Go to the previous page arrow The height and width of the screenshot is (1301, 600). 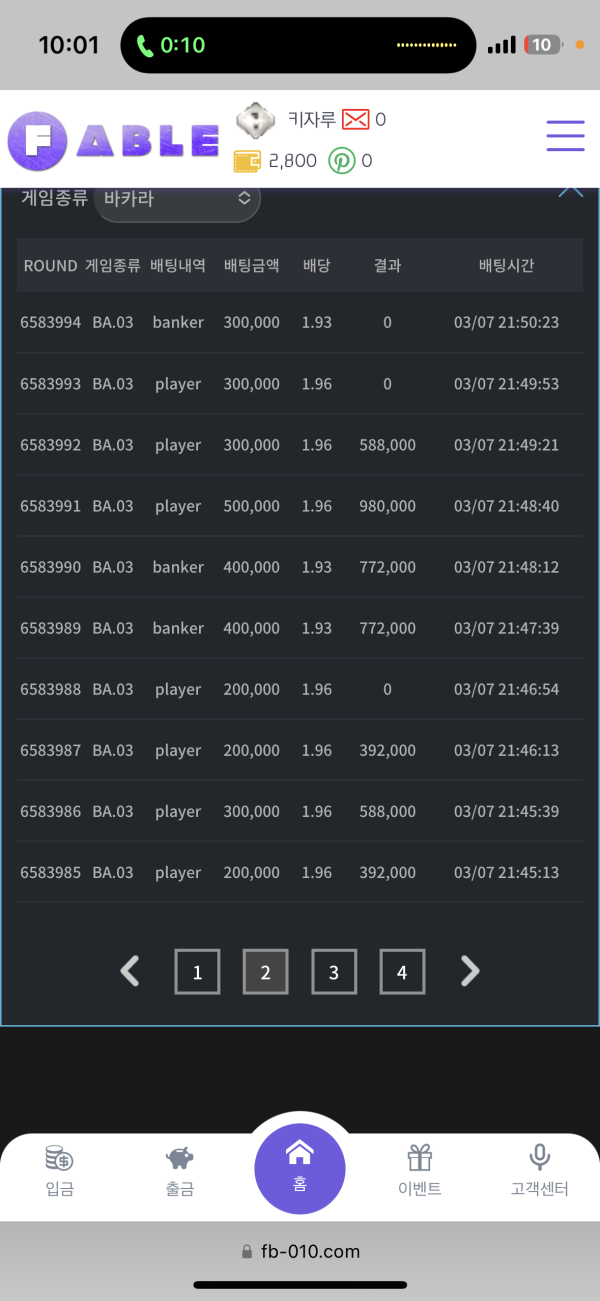pos(130,971)
